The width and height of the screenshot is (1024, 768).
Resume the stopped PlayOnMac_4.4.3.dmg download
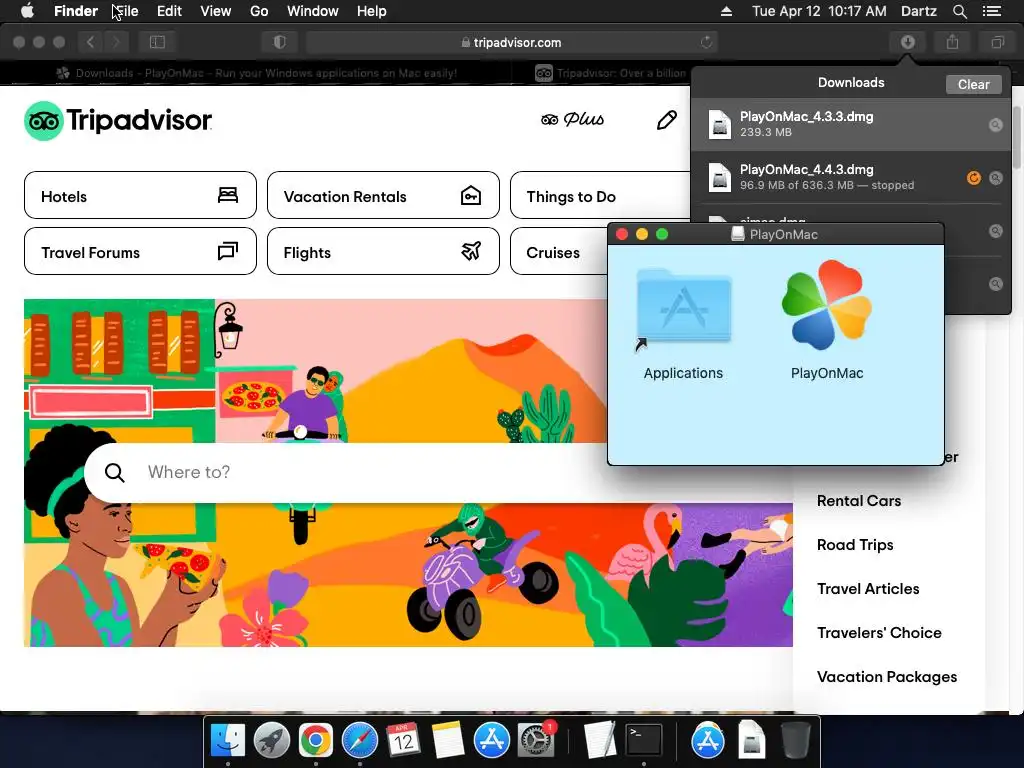(x=973, y=178)
